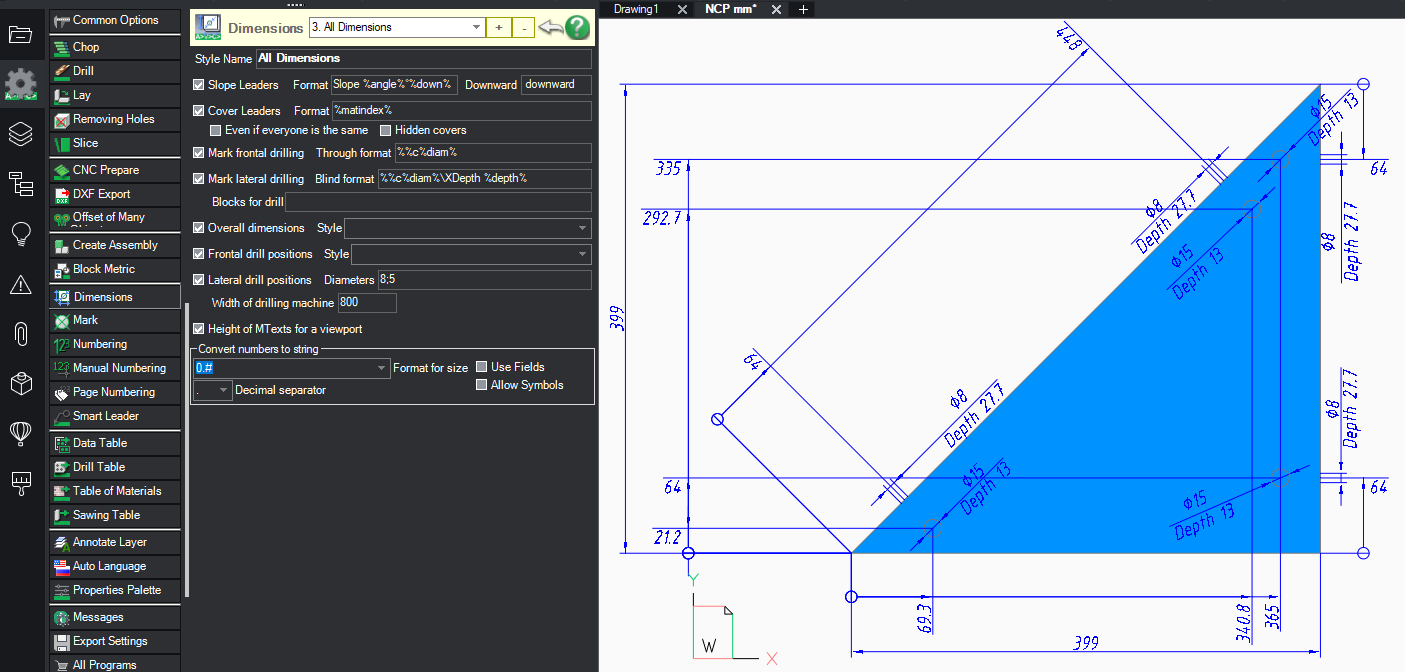Screen dimensions: 1405x672
Task: Launch the Chop tool
Action: coord(115,47)
